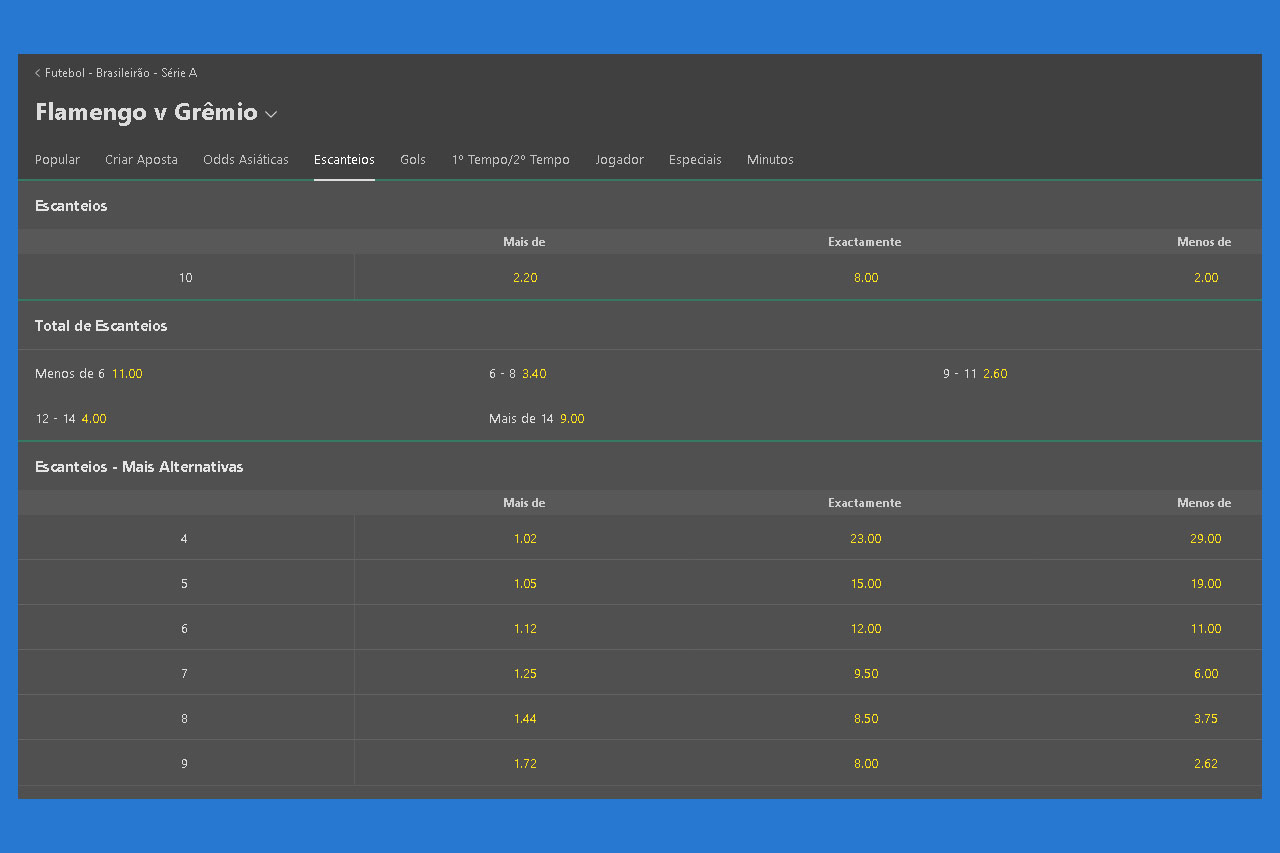Click row label 4 in Mais Alternativas
This screenshot has height=853, width=1280.
(184, 539)
